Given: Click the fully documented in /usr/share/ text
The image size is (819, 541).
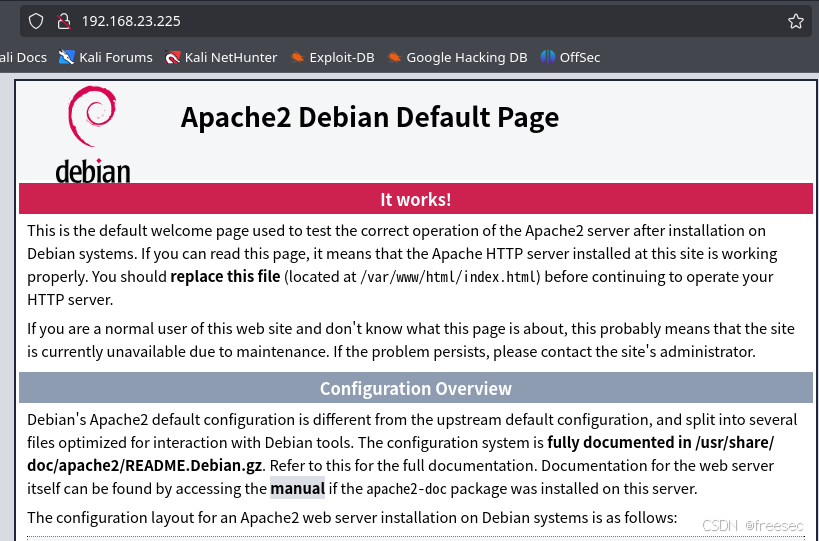Looking at the screenshot, I should point(661,443).
